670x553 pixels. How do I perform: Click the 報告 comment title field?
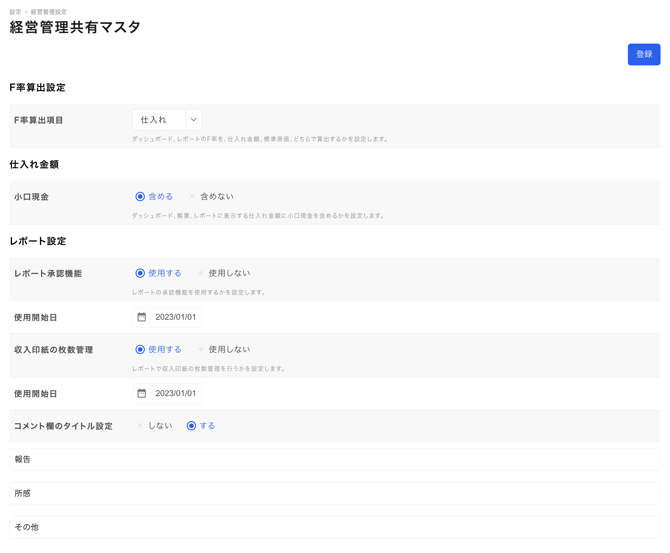pos(334,459)
